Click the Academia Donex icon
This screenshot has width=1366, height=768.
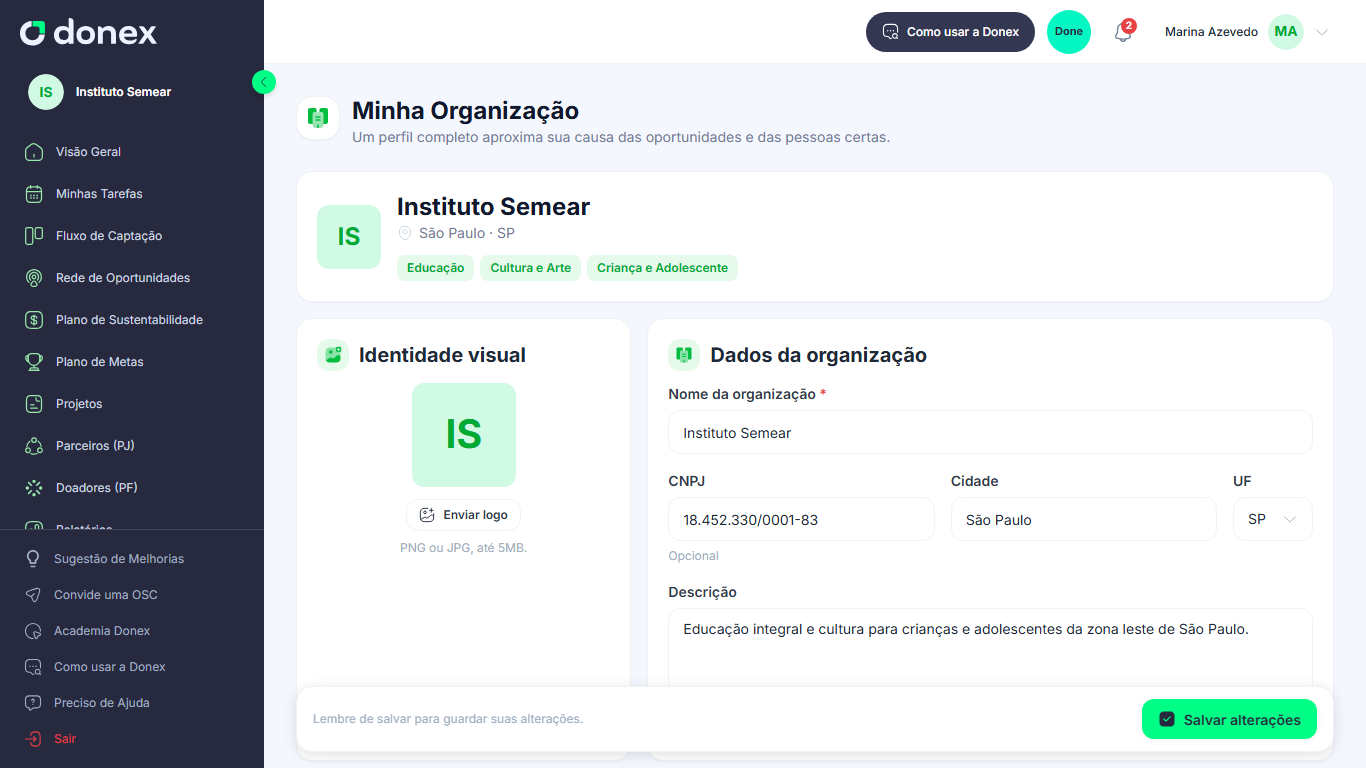click(x=33, y=631)
